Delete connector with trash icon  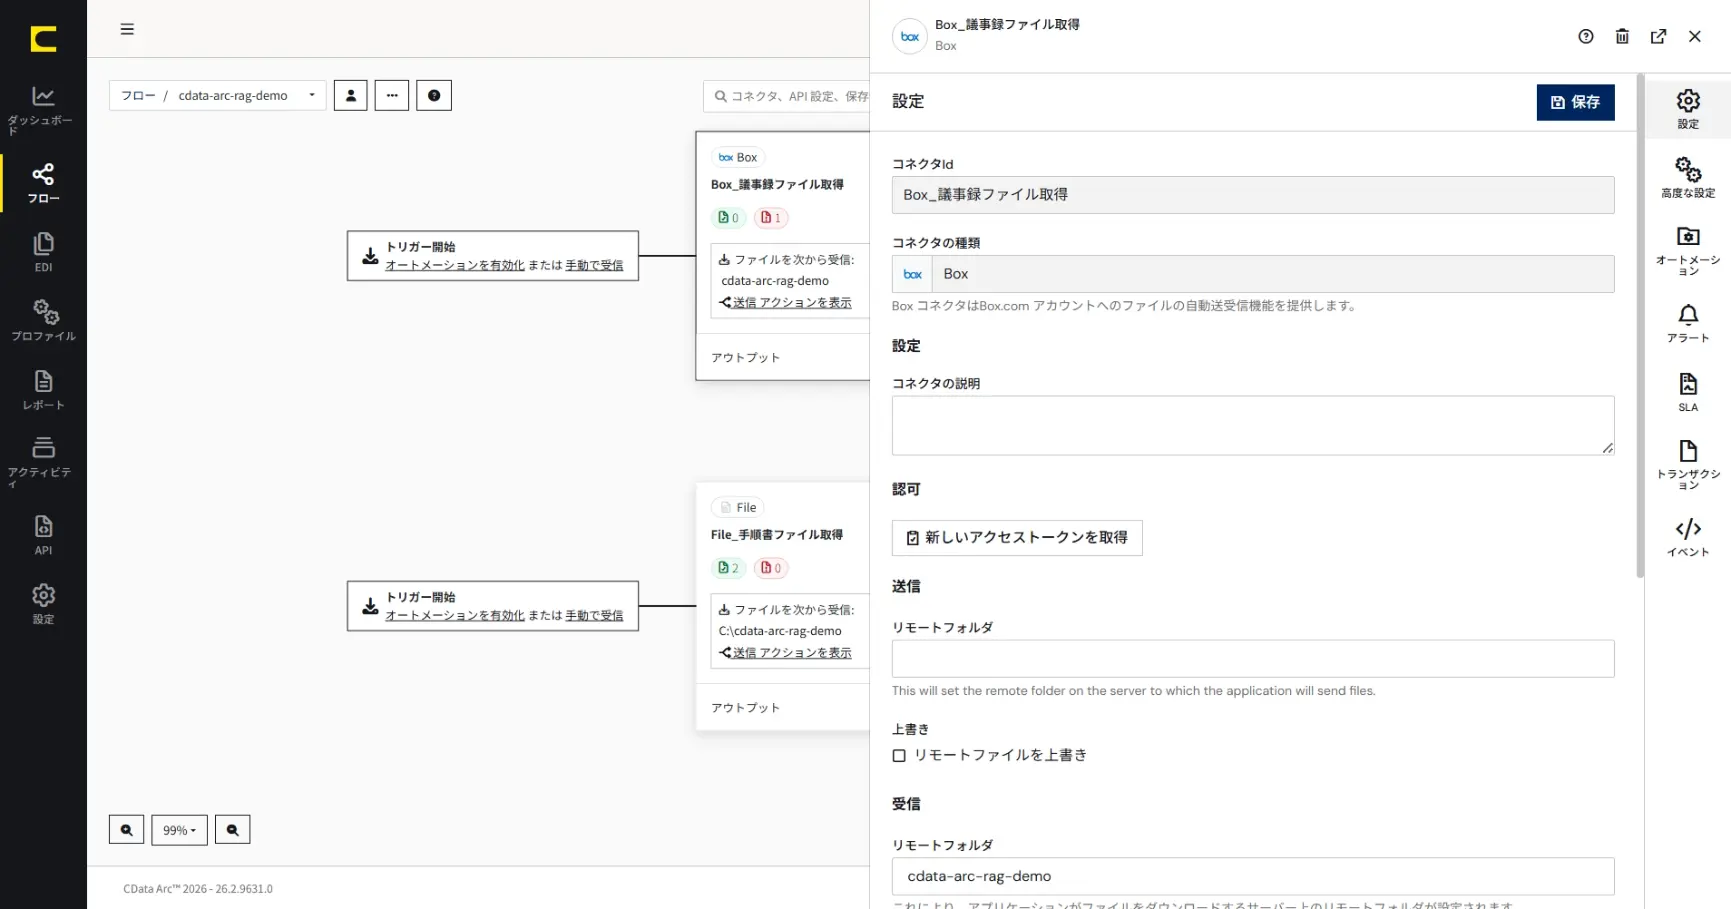pos(1622,36)
